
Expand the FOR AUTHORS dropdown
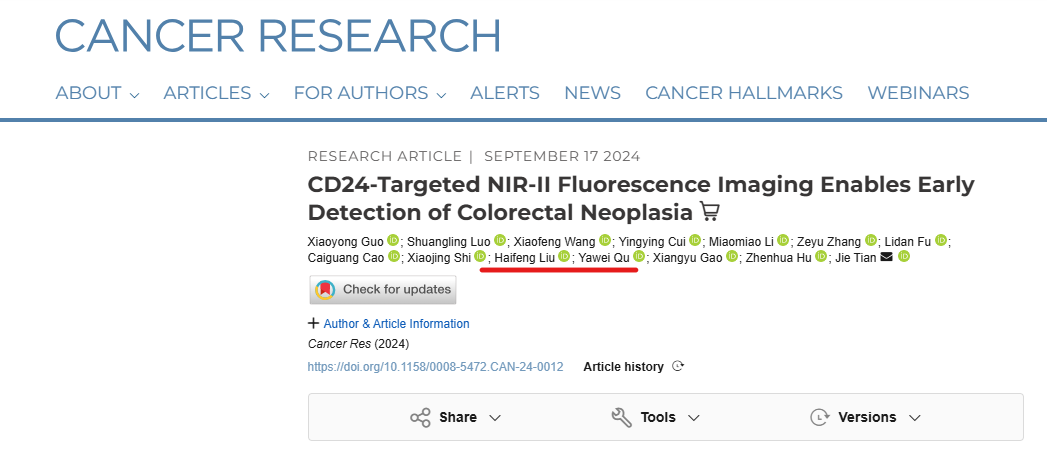click(x=370, y=93)
